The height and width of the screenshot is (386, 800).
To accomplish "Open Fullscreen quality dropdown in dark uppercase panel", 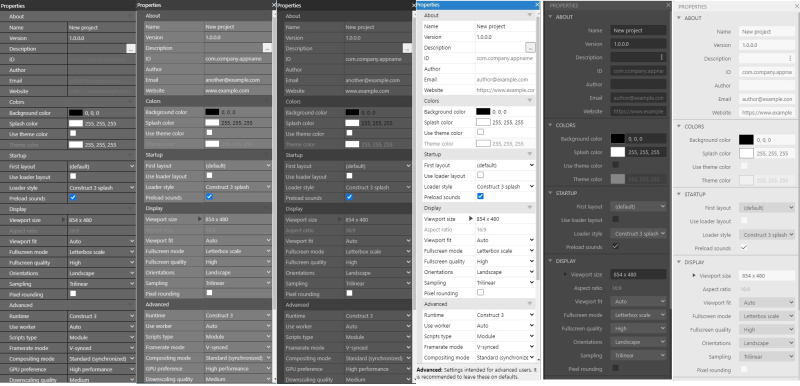I will [x=638, y=328].
